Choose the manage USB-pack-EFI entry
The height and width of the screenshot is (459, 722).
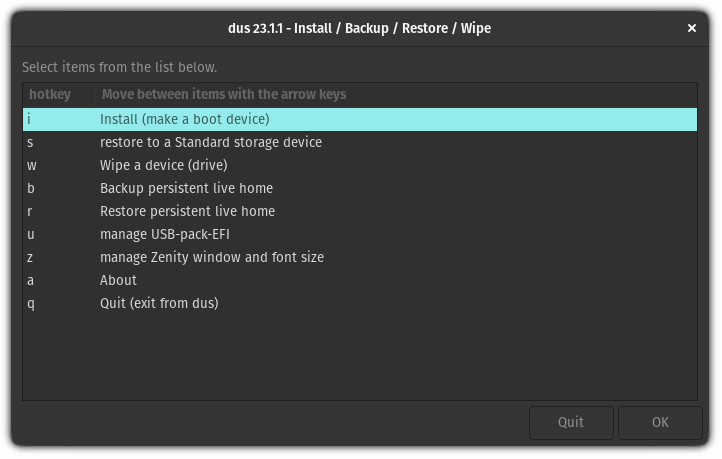tap(167, 234)
